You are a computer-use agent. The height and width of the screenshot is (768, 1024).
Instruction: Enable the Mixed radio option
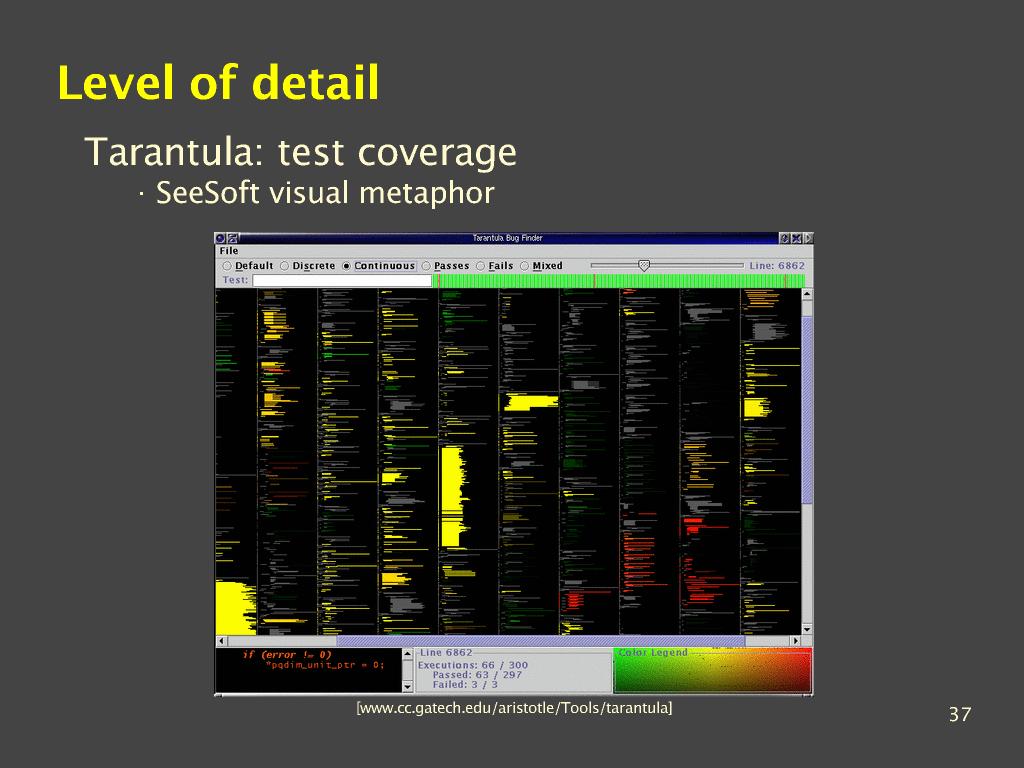coord(525,266)
